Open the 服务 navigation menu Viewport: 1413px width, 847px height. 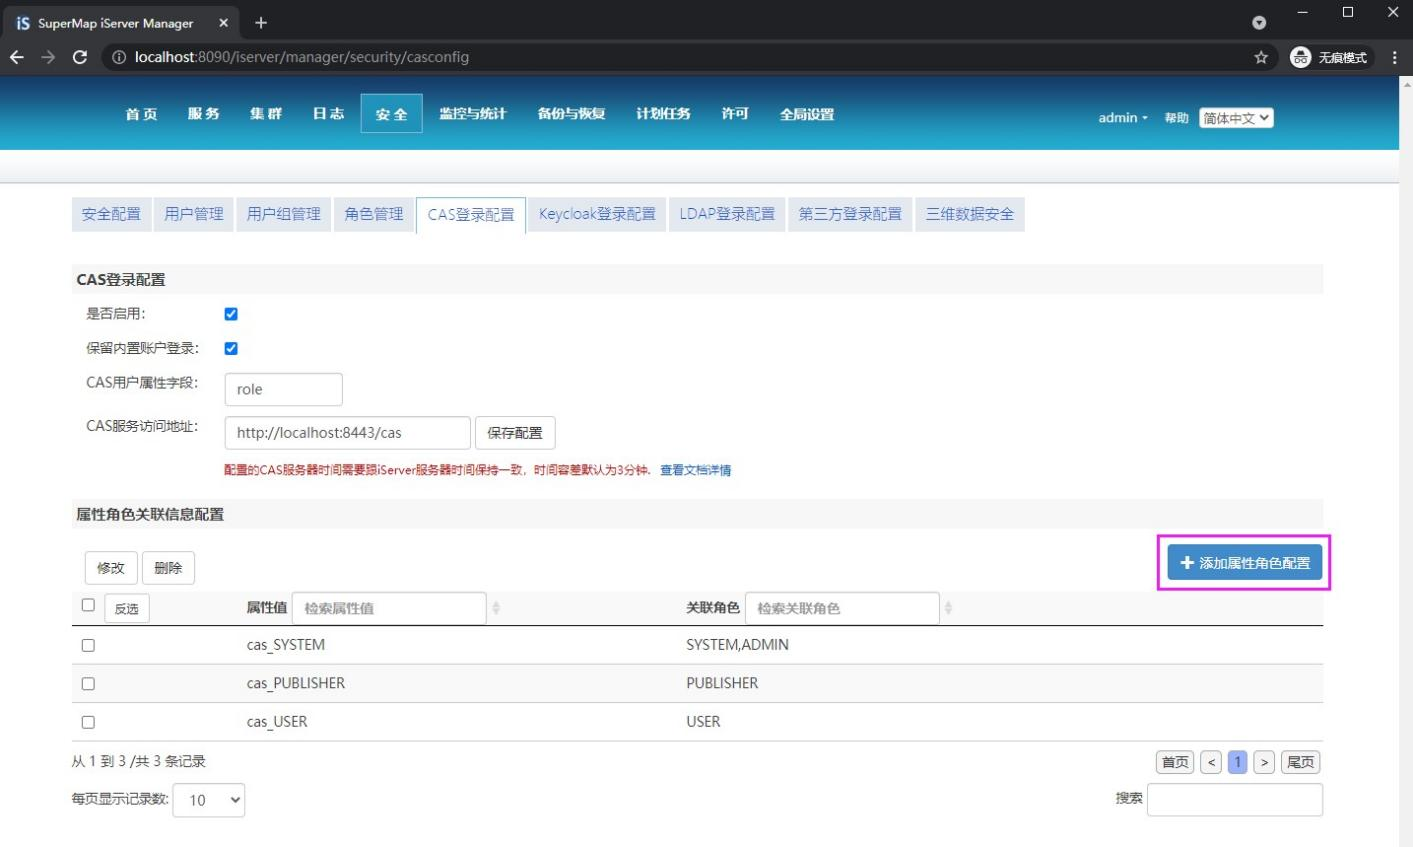coord(203,114)
